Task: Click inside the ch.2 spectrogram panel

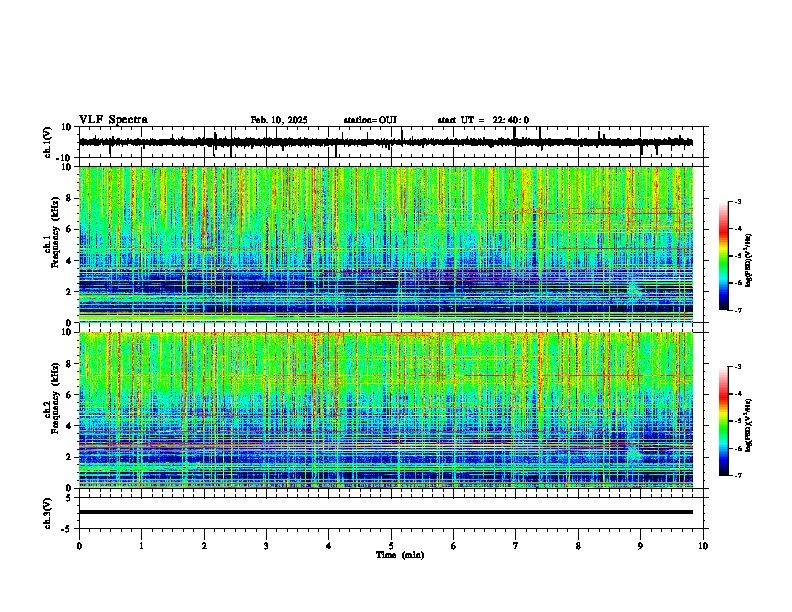Action: (x=385, y=410)
